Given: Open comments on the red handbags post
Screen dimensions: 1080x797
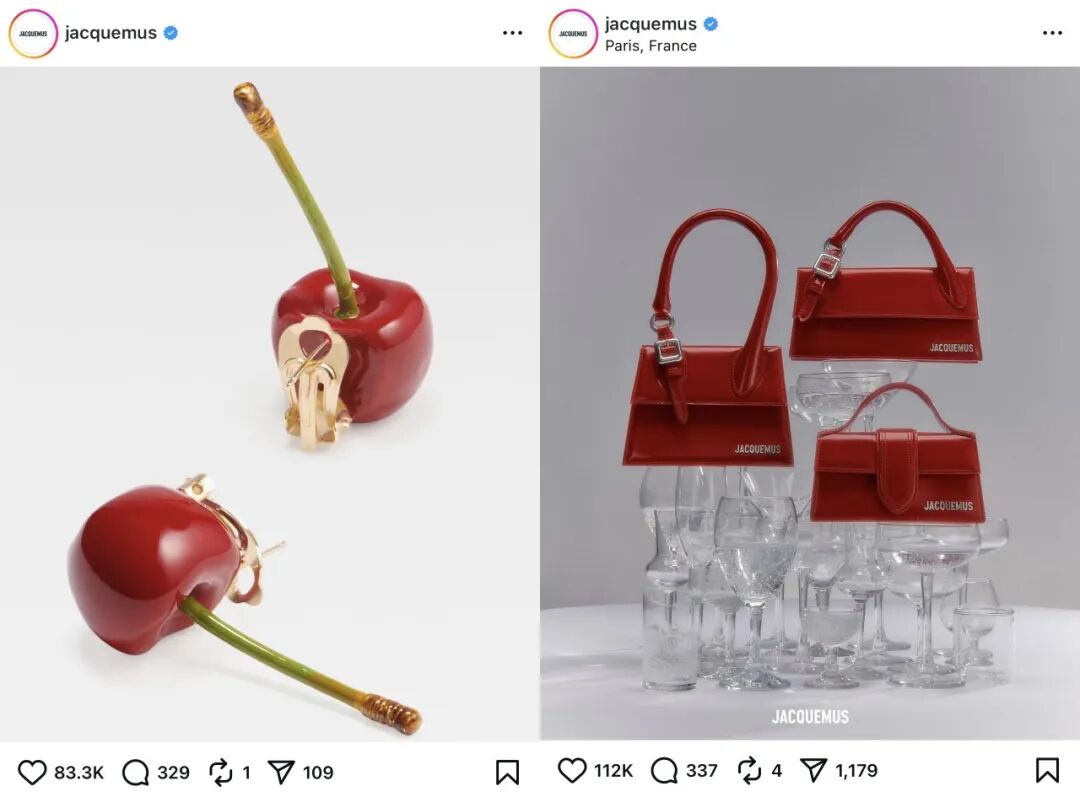Looking at the screenshot, I should [x=664, y=771].
